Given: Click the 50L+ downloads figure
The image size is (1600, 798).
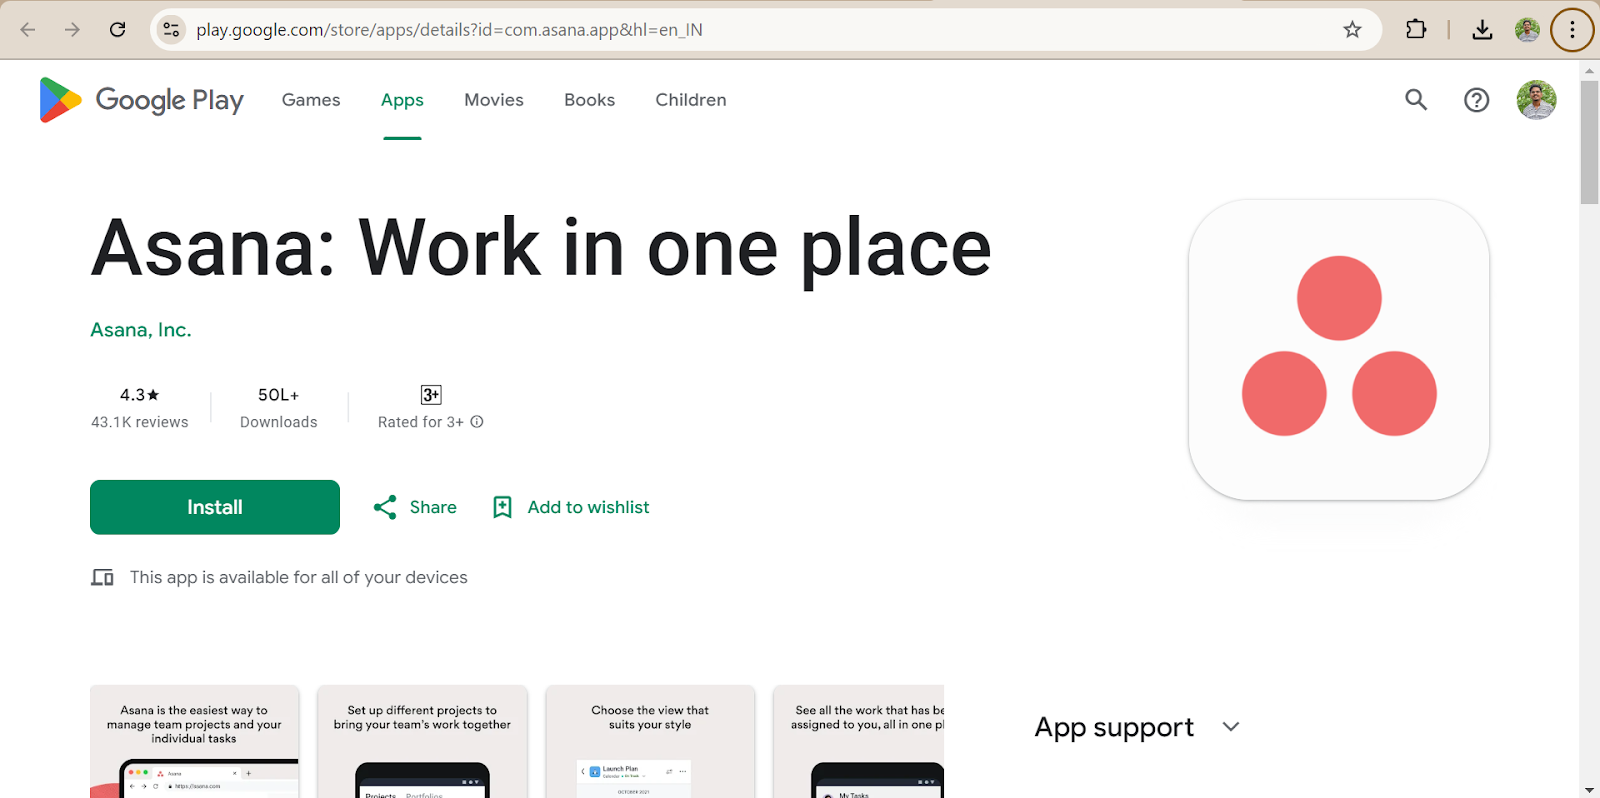Looking at the screenshot, I should 279,395.
